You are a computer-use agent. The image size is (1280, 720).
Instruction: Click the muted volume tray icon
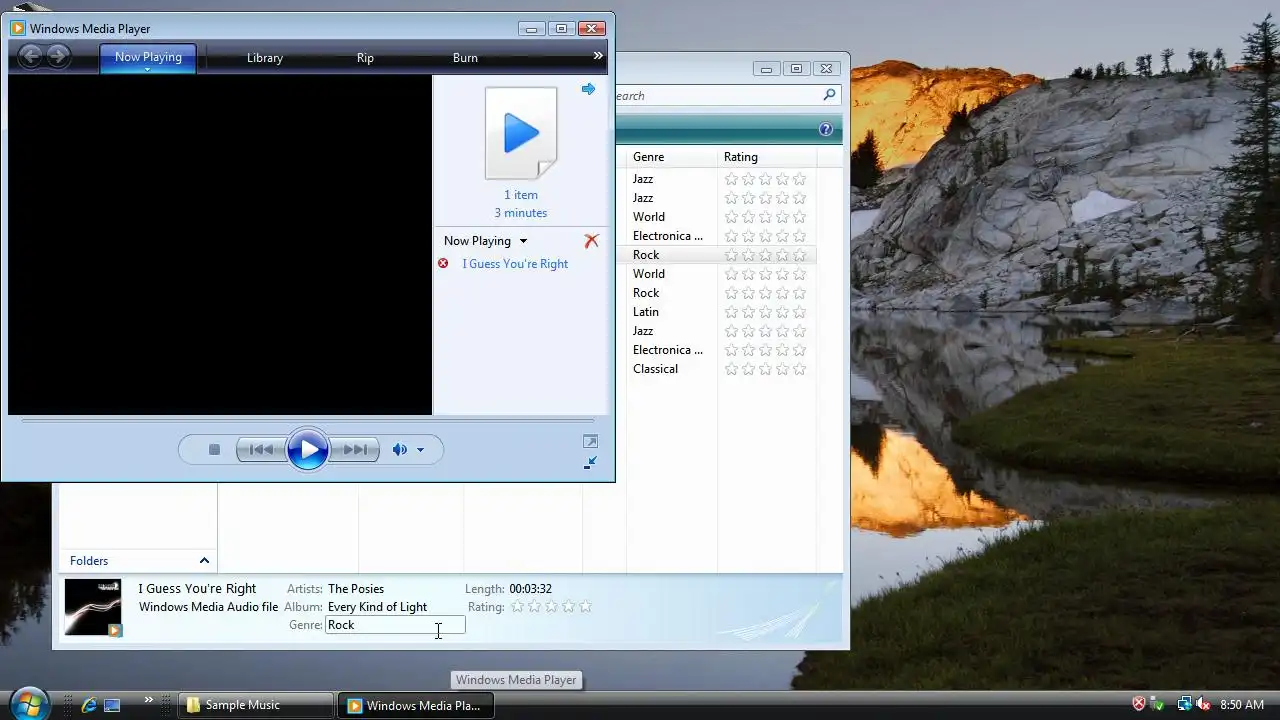[1203, 705]
